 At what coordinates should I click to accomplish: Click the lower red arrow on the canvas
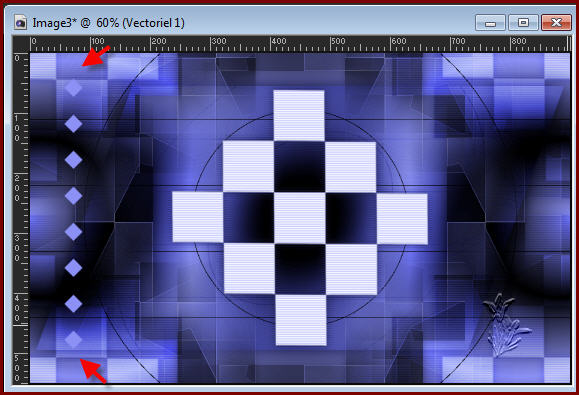[94, 371]
